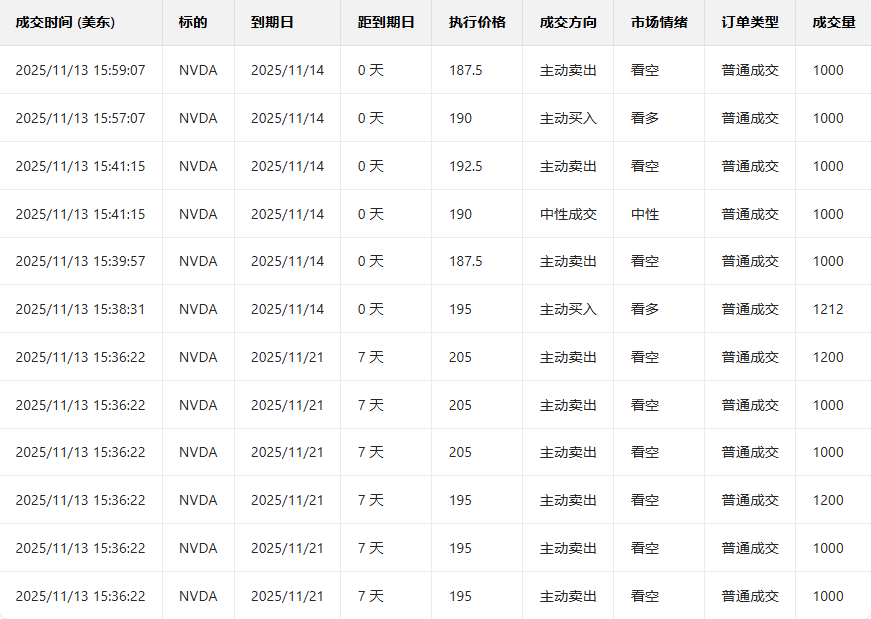Click NVDA in the 15:59:07 row
871x619 pixels.
pos(198,70)
